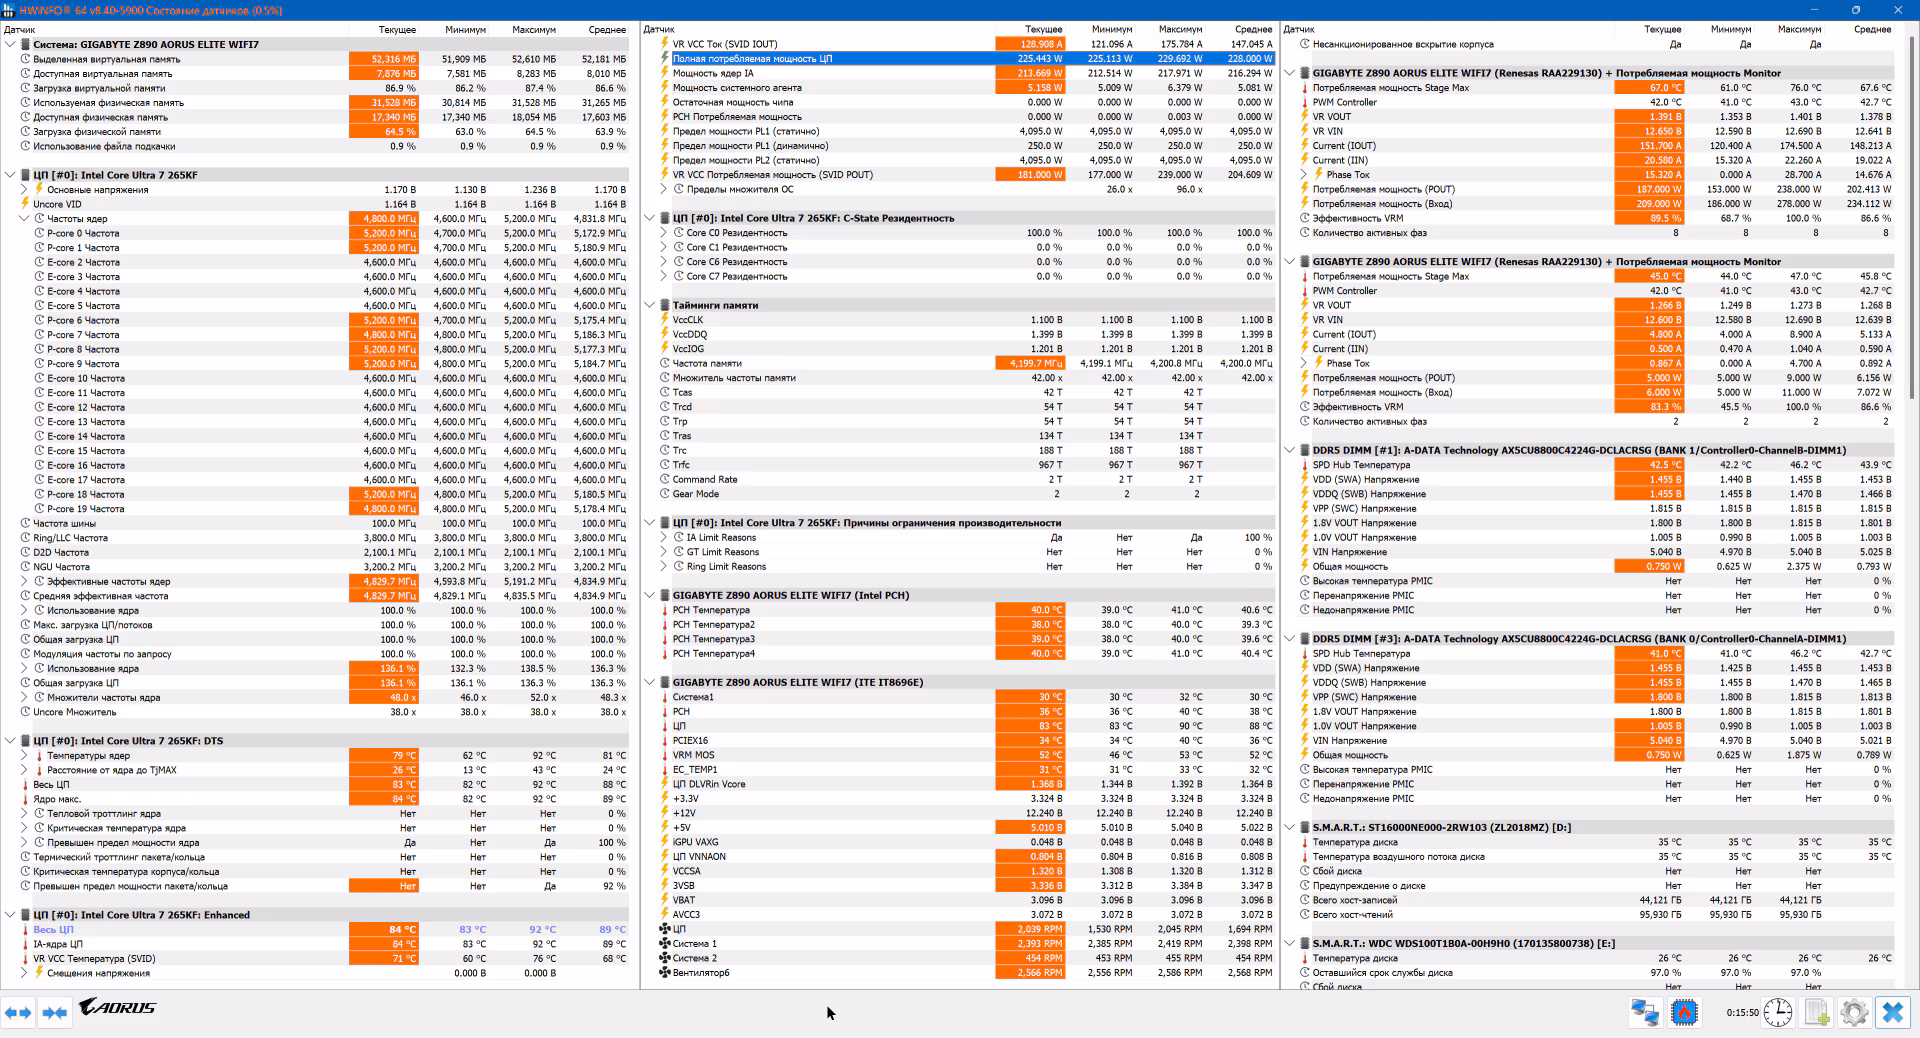Click the Минимум column header in the middle panel
The width and height of the screenshot is (1920, 1038).
(x=1112, y=30)
